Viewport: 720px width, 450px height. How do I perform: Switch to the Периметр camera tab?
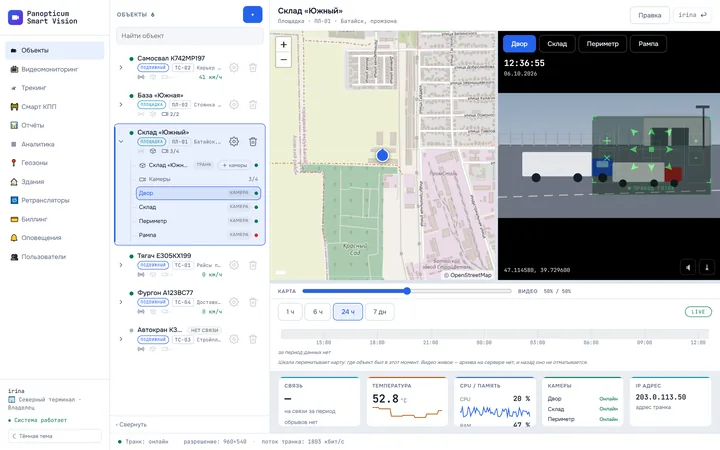click(x=602, y=44)
